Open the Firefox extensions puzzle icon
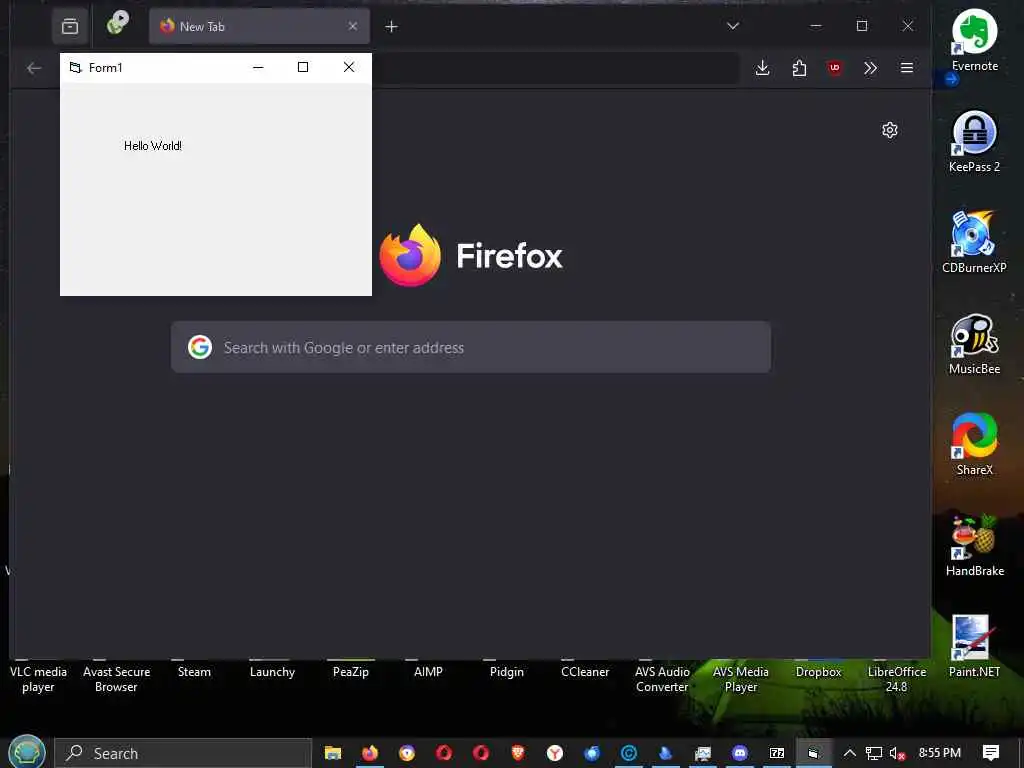This screenshot has height=768, width=1024. (x=799, y=68)
